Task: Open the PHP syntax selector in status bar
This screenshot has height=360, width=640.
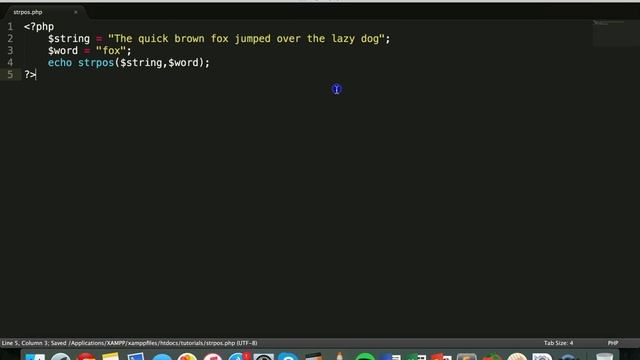Action: point(613,343)
